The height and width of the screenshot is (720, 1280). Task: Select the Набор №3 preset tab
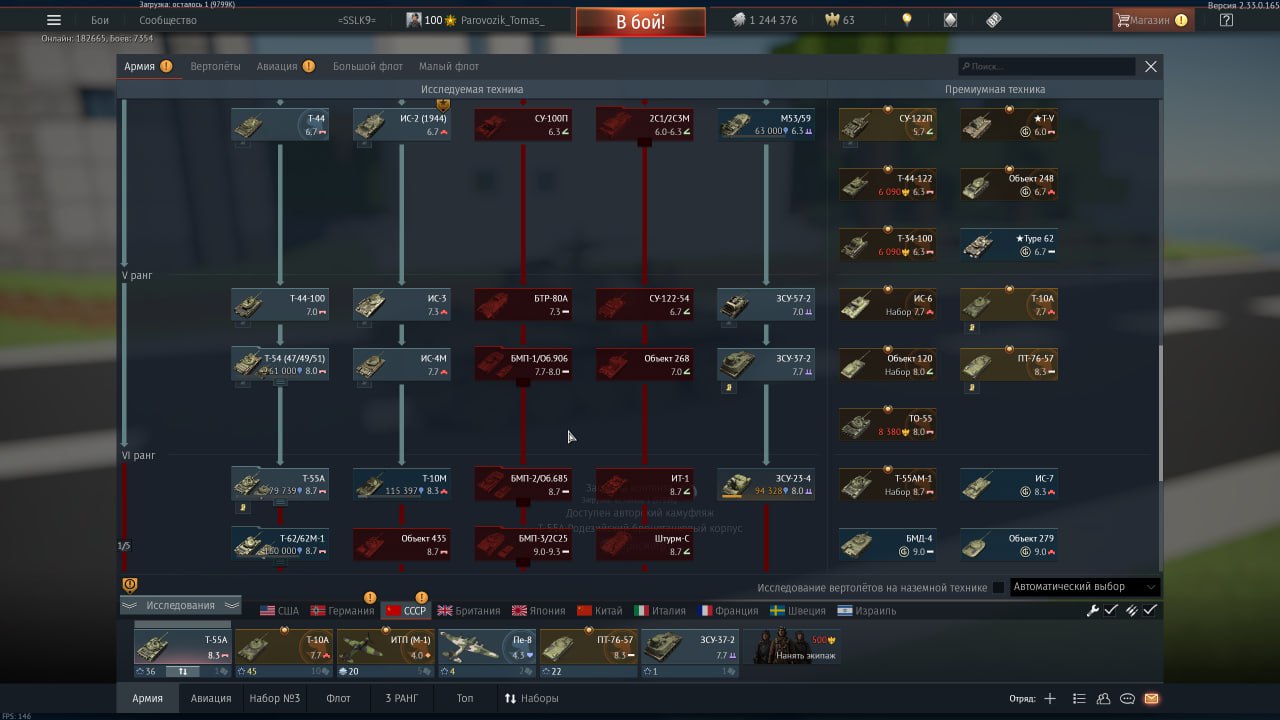[275, 698]
